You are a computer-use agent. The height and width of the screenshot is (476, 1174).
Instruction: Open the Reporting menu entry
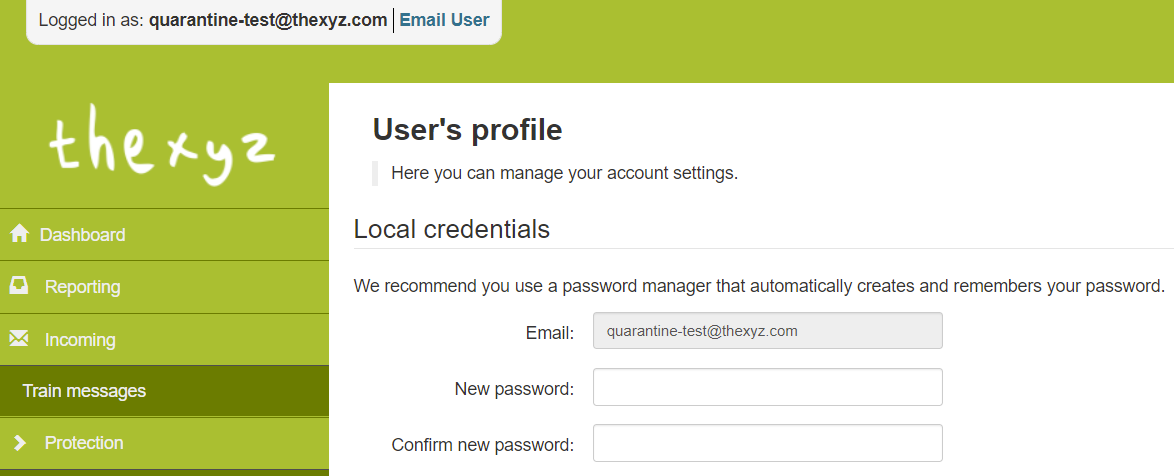click(164, 287)
